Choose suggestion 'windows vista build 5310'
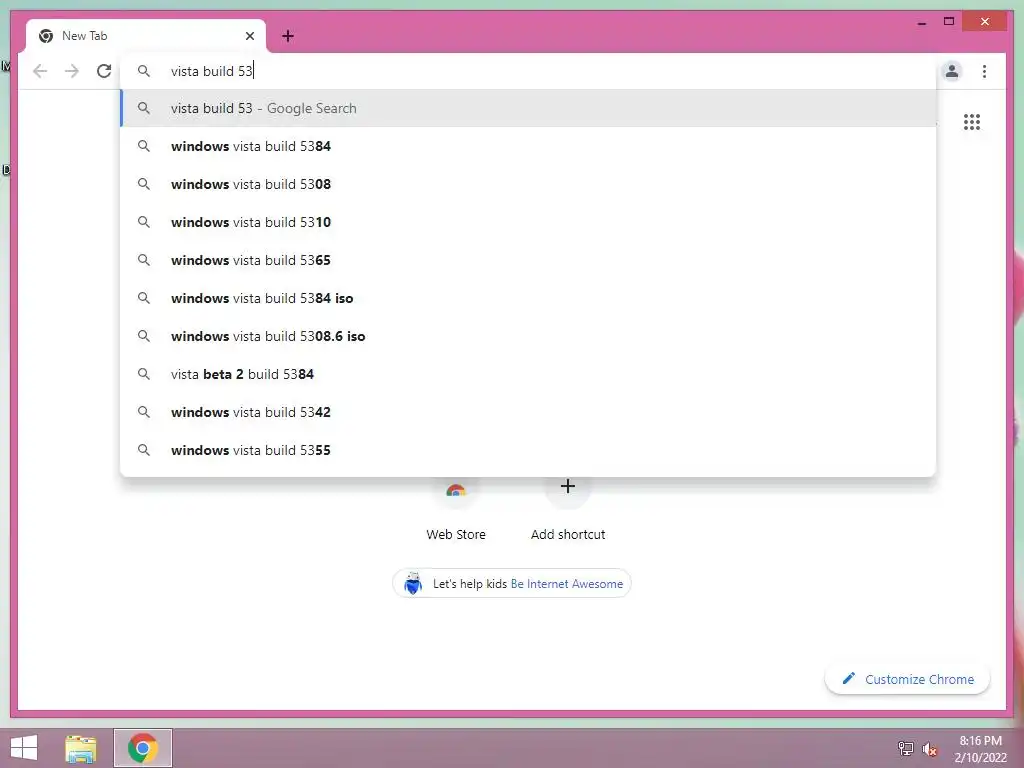The image size is (1024, 768). click(x=528, y=222)
